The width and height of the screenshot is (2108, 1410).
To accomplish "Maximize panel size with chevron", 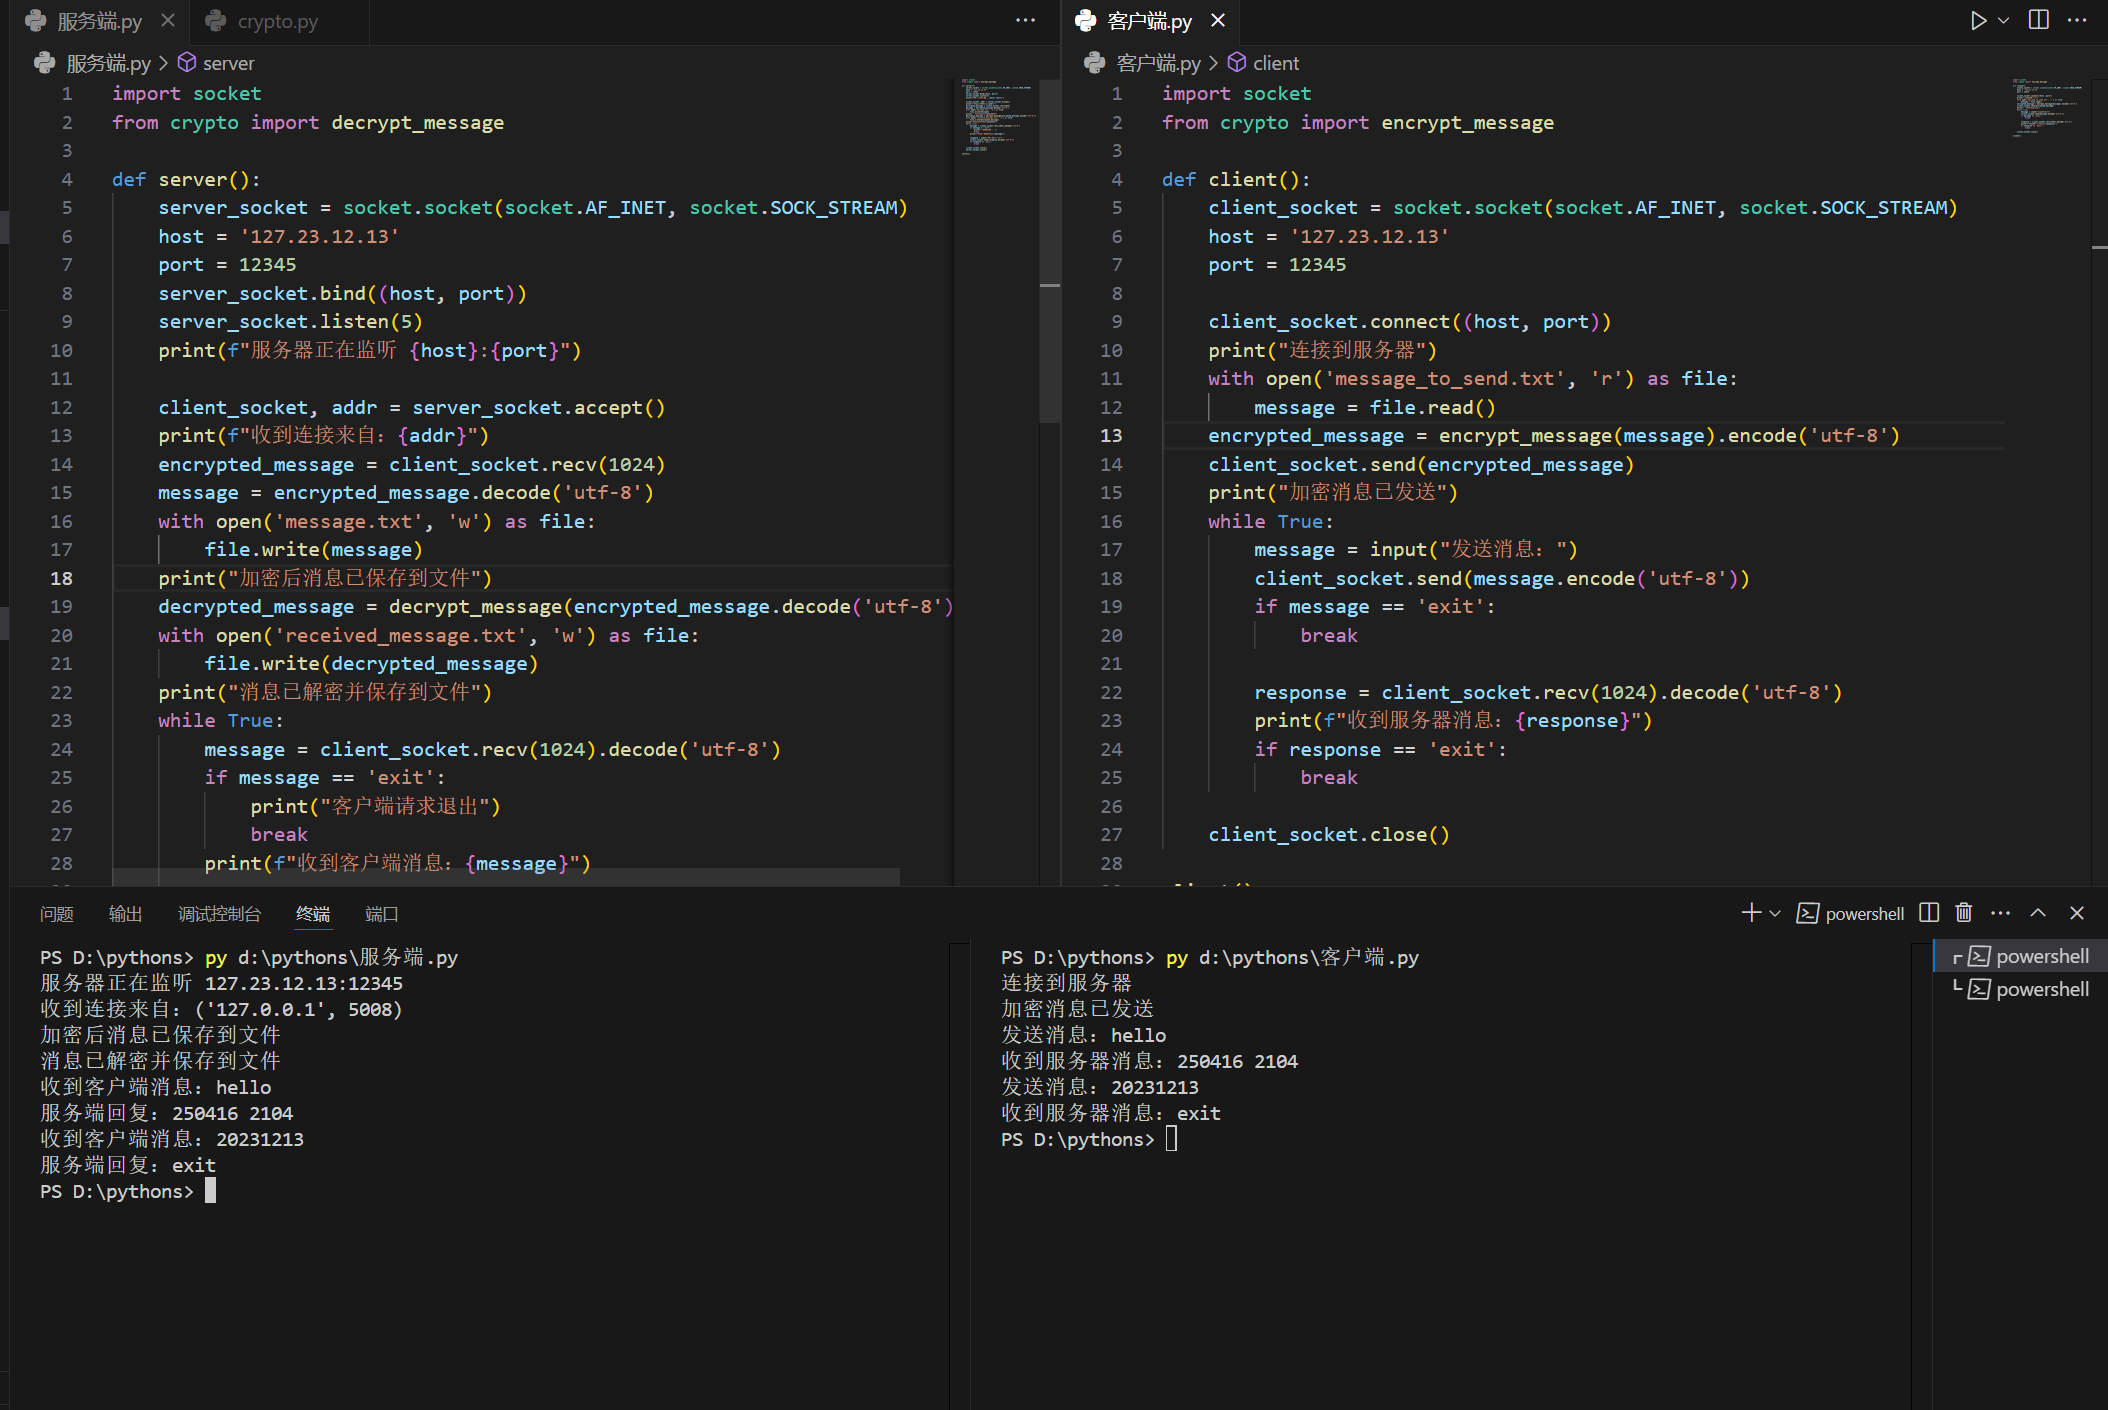I will [2038, 913].
